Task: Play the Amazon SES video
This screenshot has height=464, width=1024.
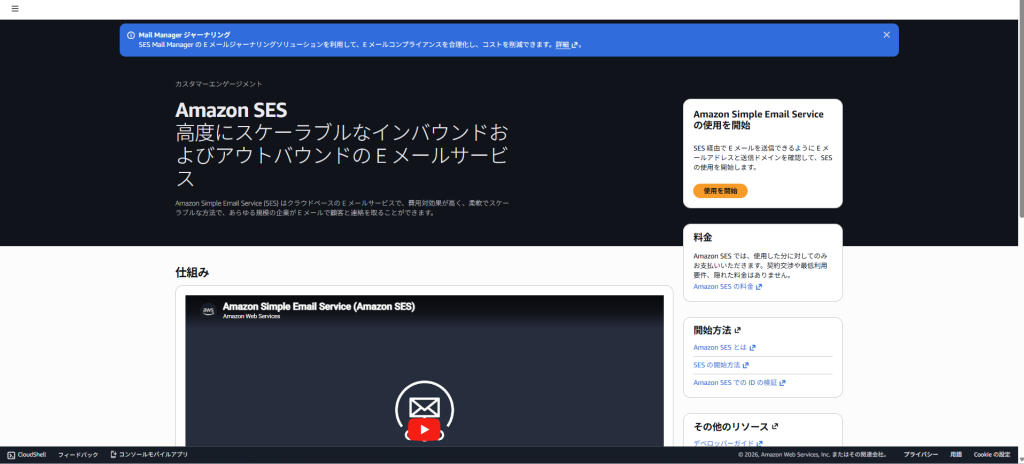Action: (424, 430)
